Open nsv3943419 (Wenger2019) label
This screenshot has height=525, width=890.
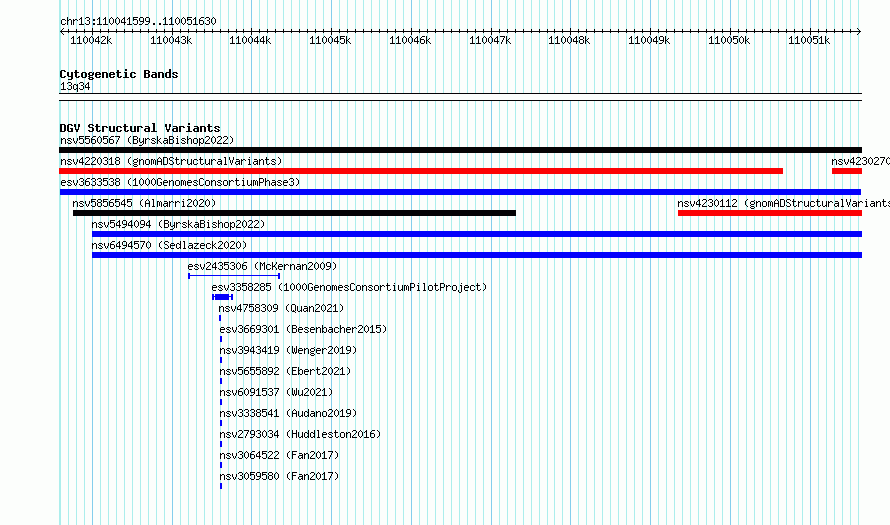click(x=288, y=350)
